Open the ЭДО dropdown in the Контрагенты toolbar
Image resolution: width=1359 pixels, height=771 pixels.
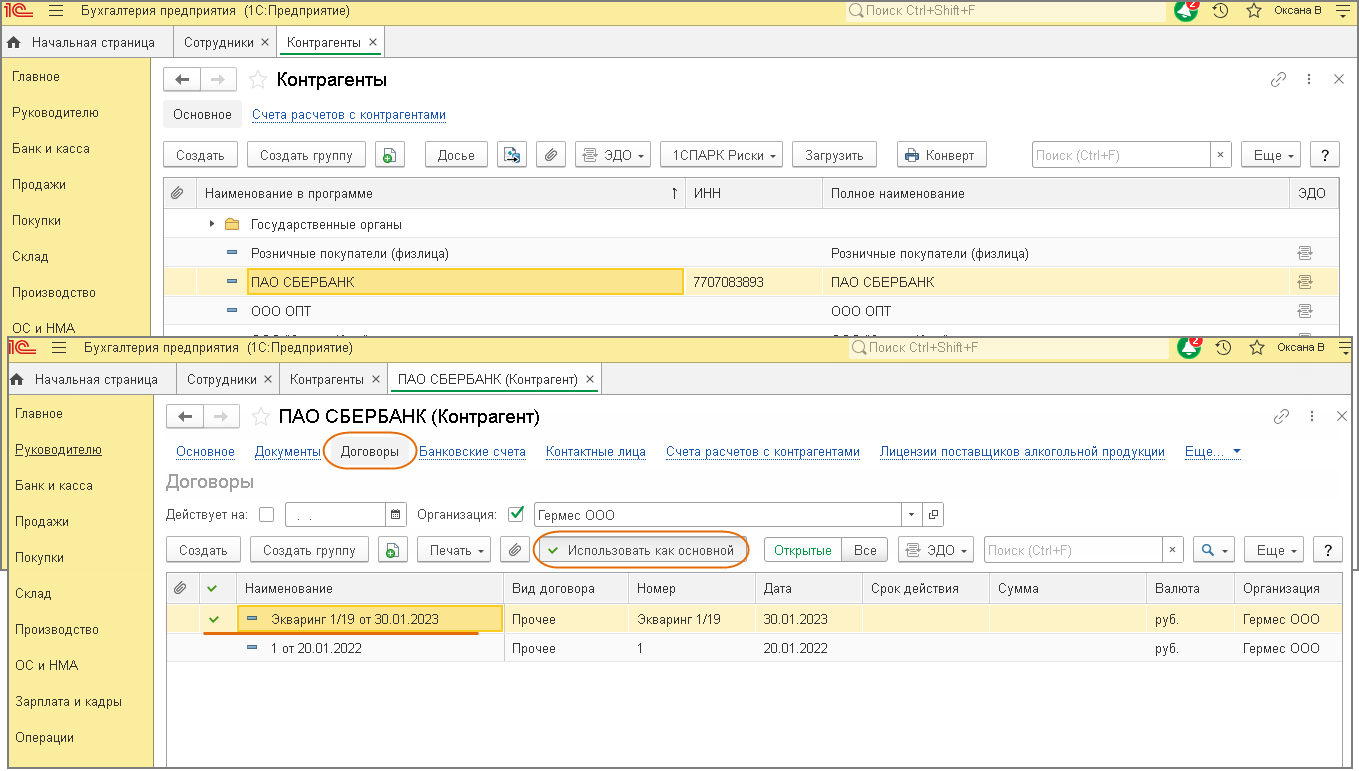(x=613, y=155)
